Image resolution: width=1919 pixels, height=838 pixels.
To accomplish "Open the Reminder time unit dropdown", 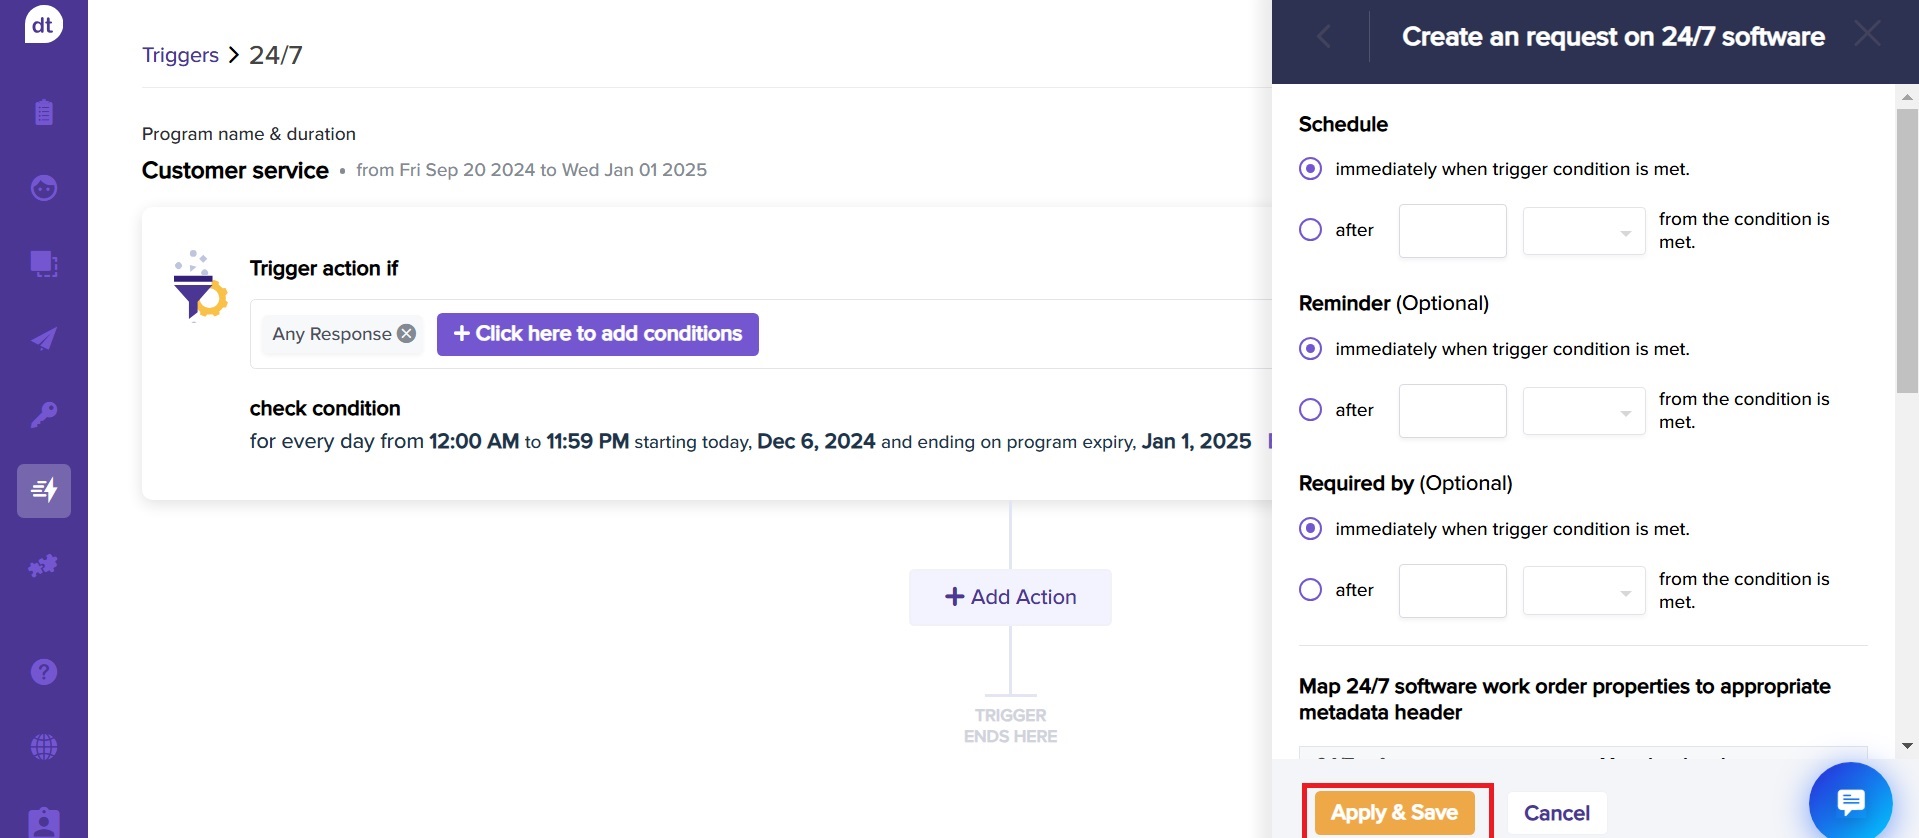I will click(x=1583, y=411).
